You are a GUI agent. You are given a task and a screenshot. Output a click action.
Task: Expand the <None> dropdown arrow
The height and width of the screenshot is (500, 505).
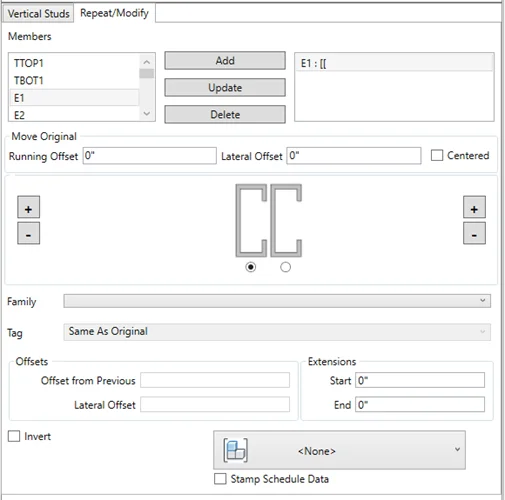pos(457,450)
